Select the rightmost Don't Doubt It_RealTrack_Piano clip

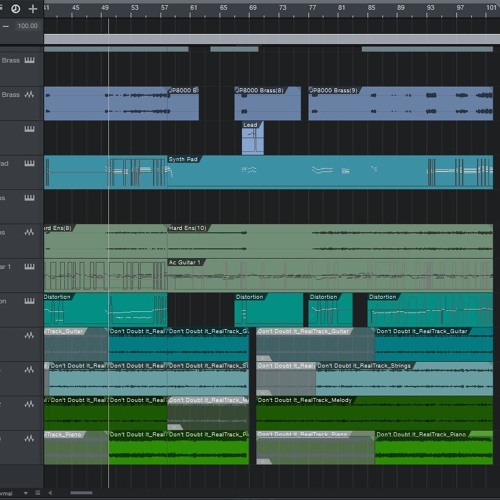434,448
